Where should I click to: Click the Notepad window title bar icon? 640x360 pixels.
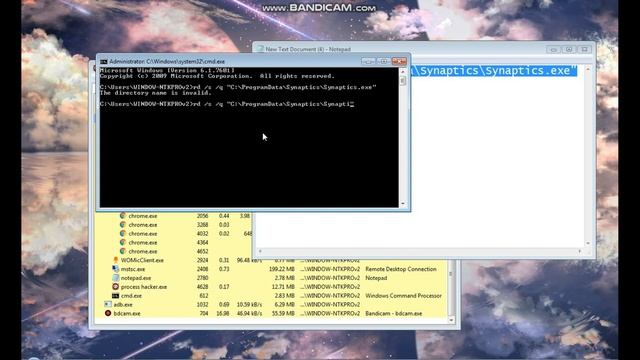[x=260, y=49]
